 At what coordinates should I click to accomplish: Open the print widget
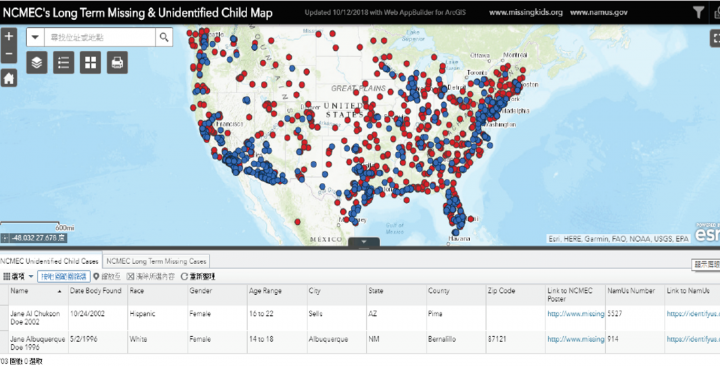pos(117,62)
